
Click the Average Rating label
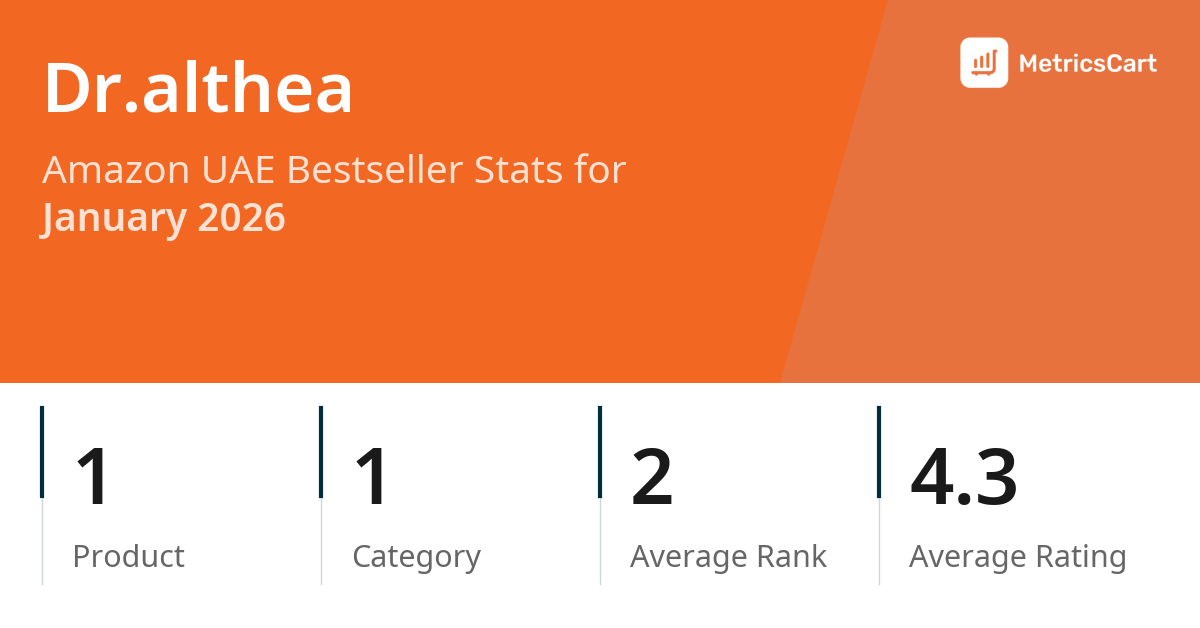[x=1017, y=556]
